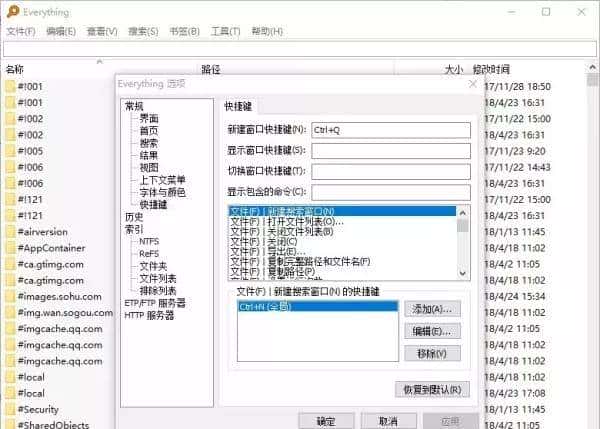Select 文件夹 in the options tree
Screen dimensions: 600x429
tap(153, 266)
